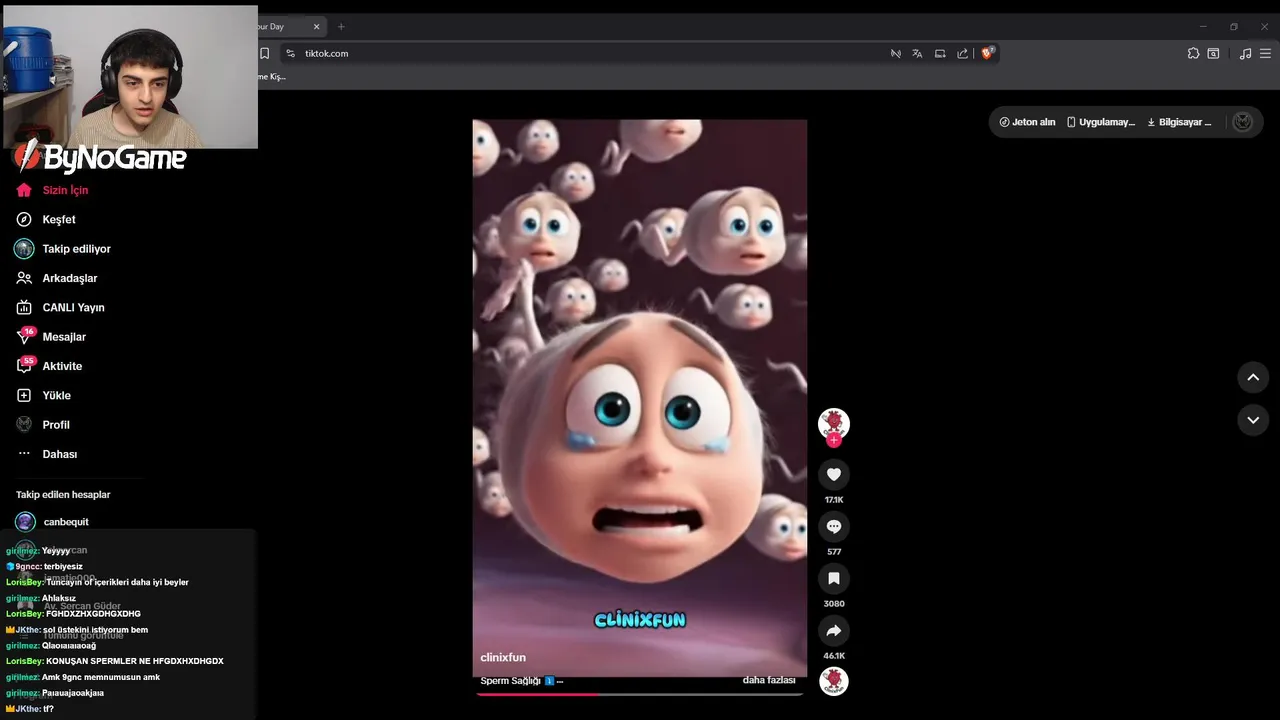Open browser hamburger menu

(x=1265, y=53)
